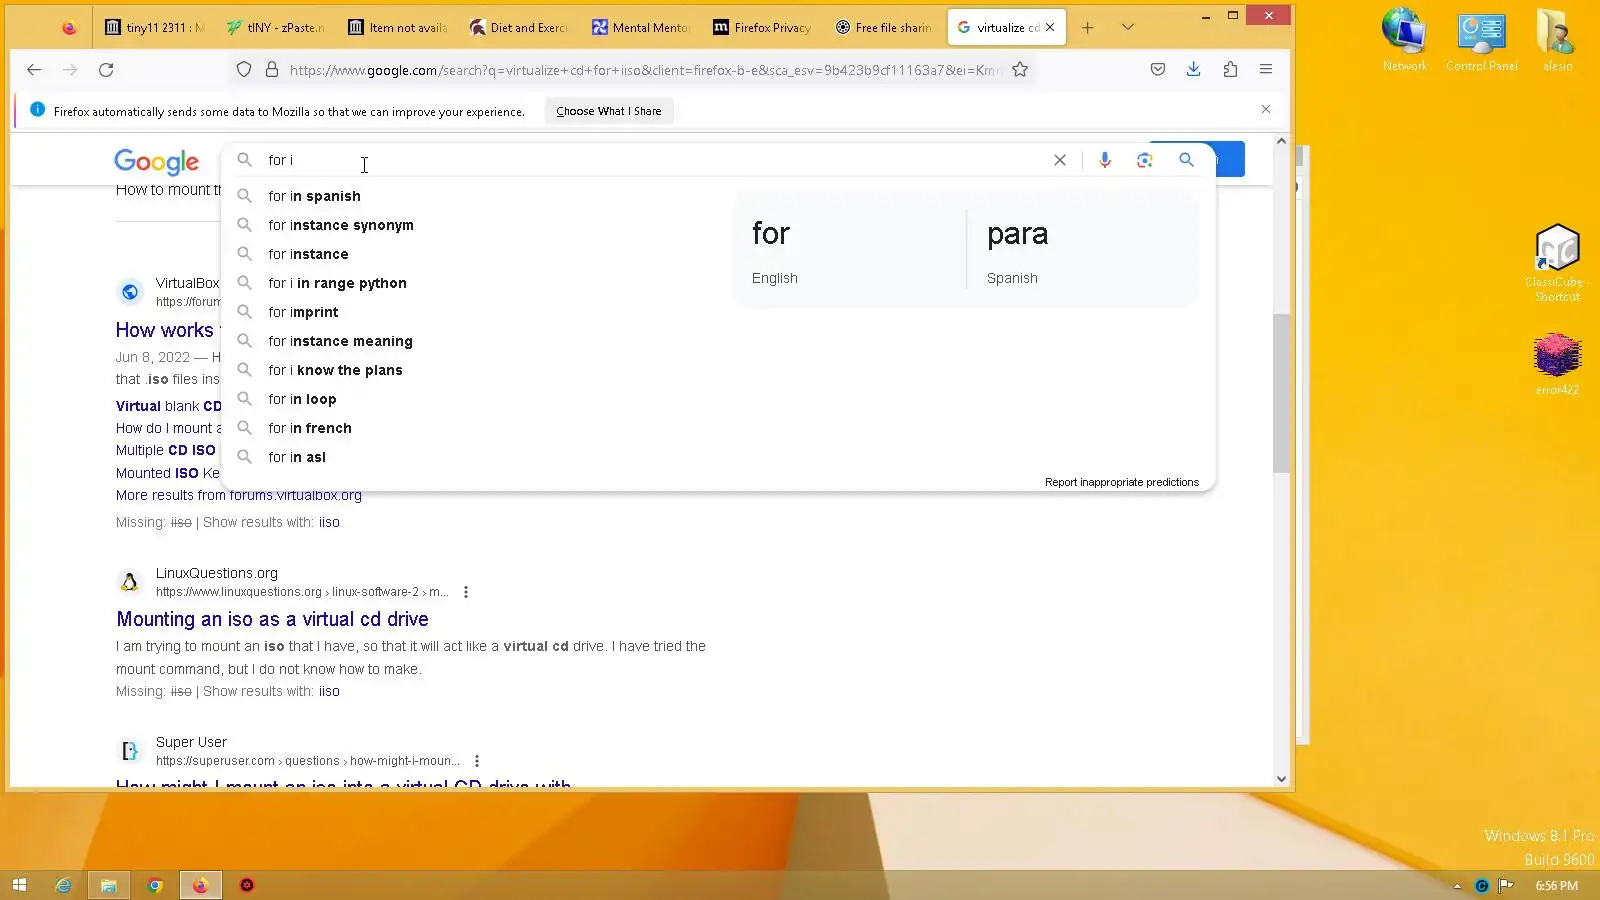Start Google voice search with microphone
The image size is (1600, 900).
coord(1105,160)
